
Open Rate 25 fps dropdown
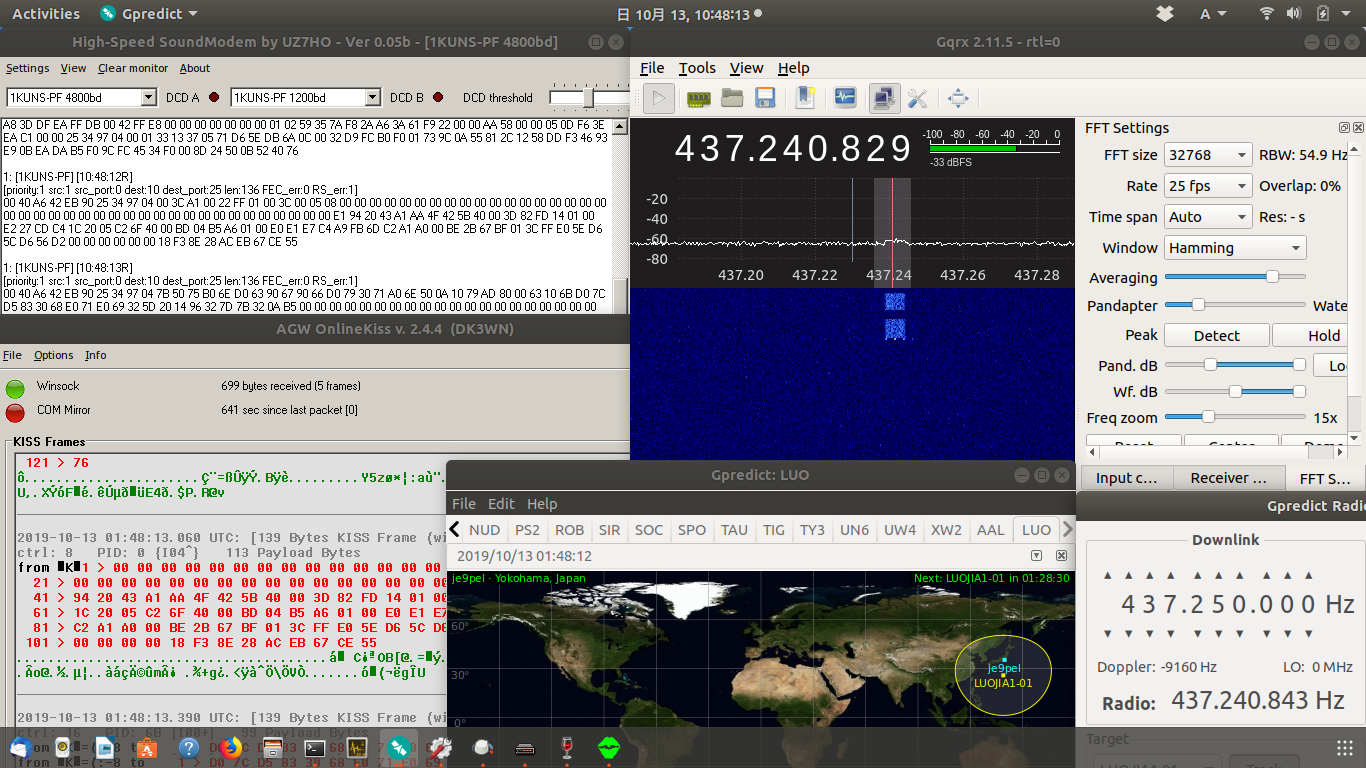[1208, 186]
